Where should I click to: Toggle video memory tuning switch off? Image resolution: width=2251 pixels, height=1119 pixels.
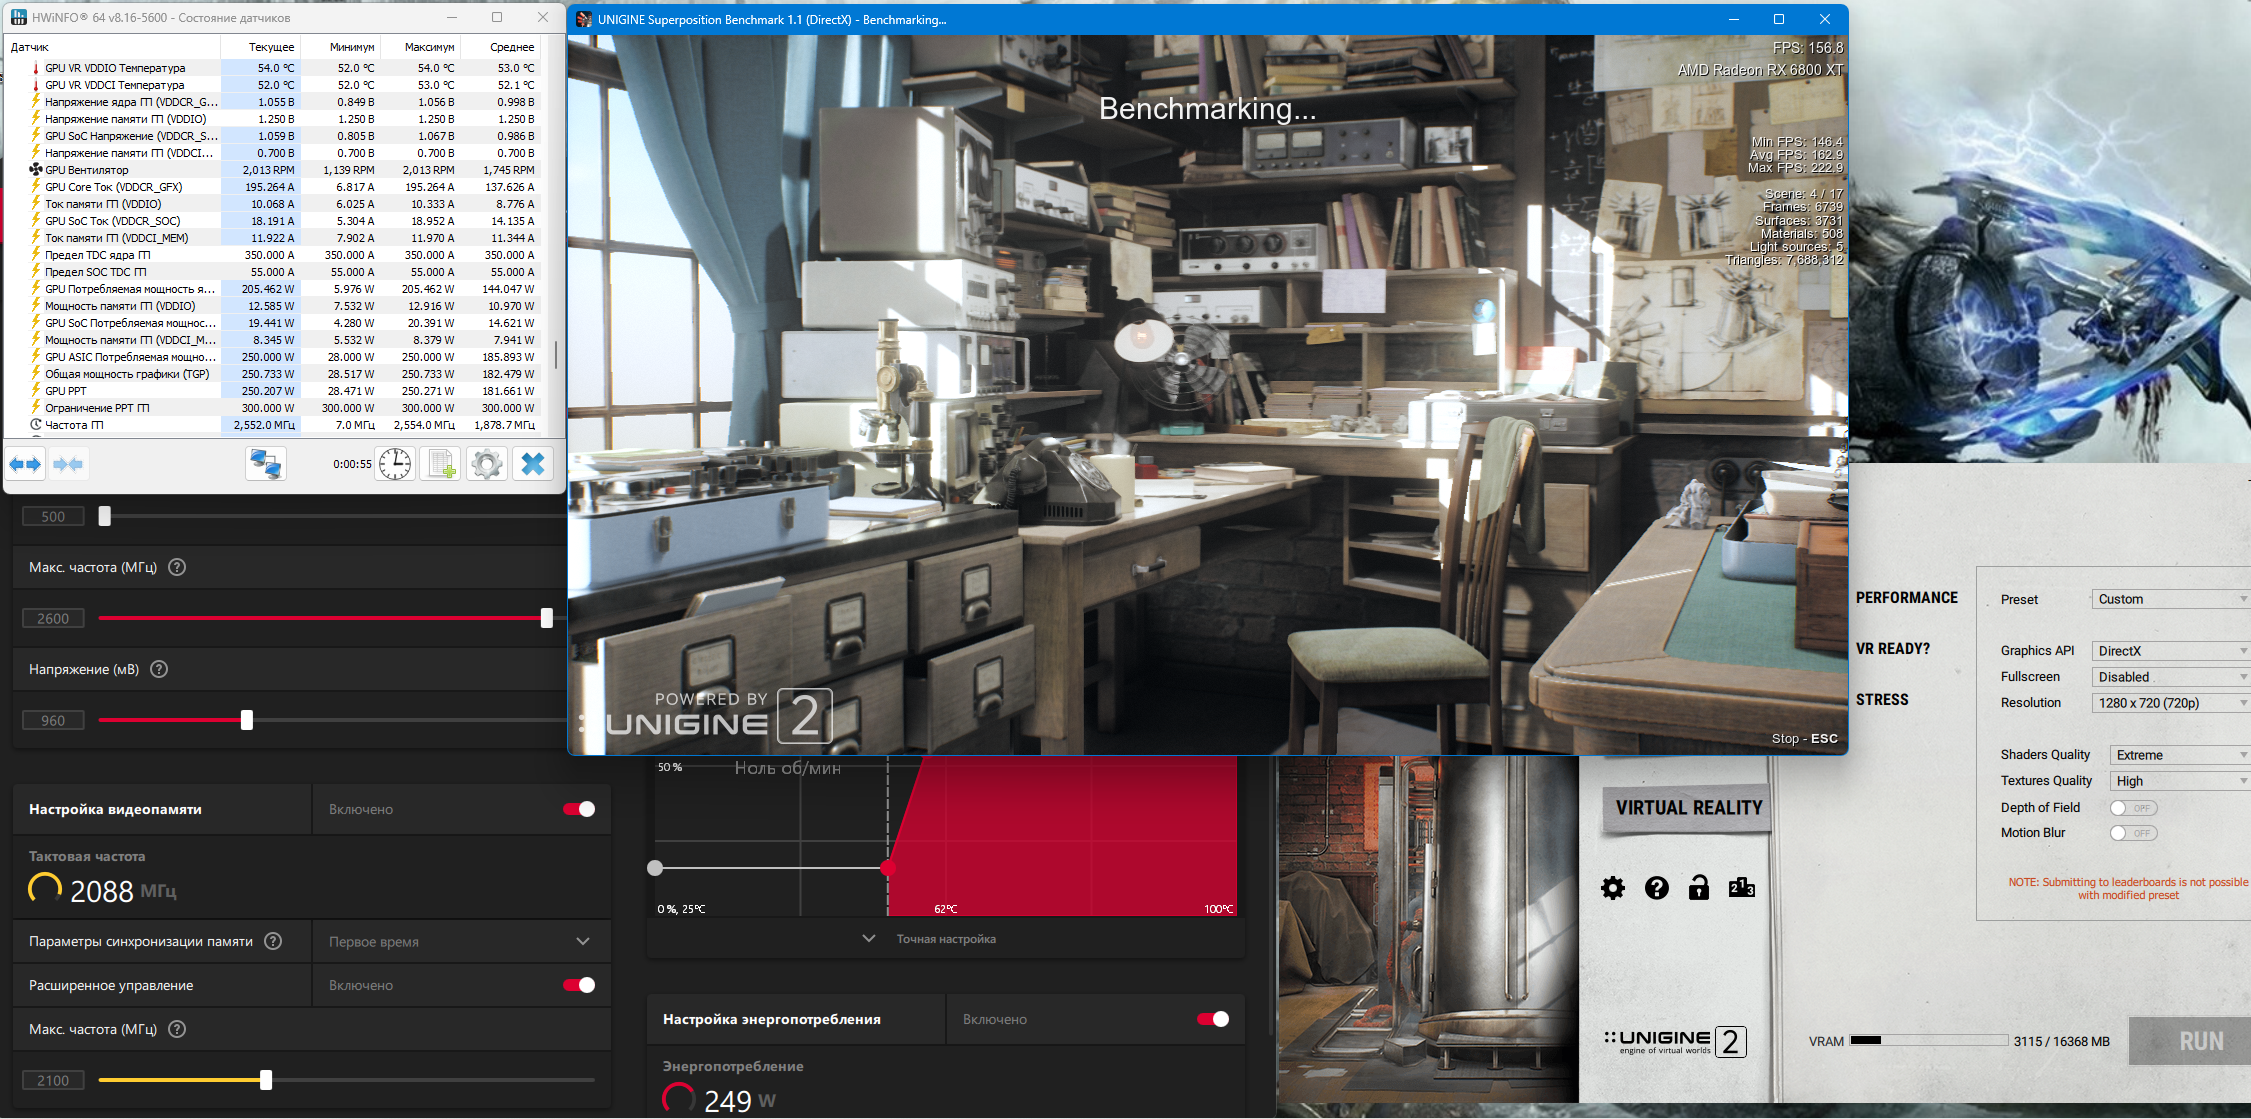point(579,809)
